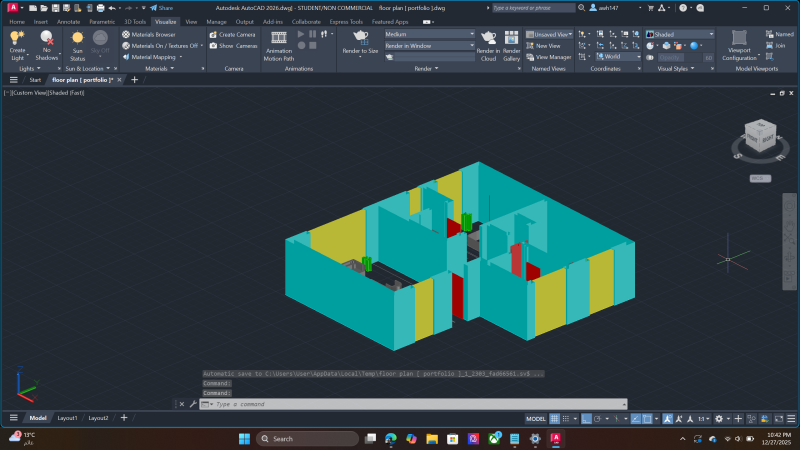Expand the World coordinate system dropdown
This screenshot has height=450, width=800.
click(x=620, y=57)
